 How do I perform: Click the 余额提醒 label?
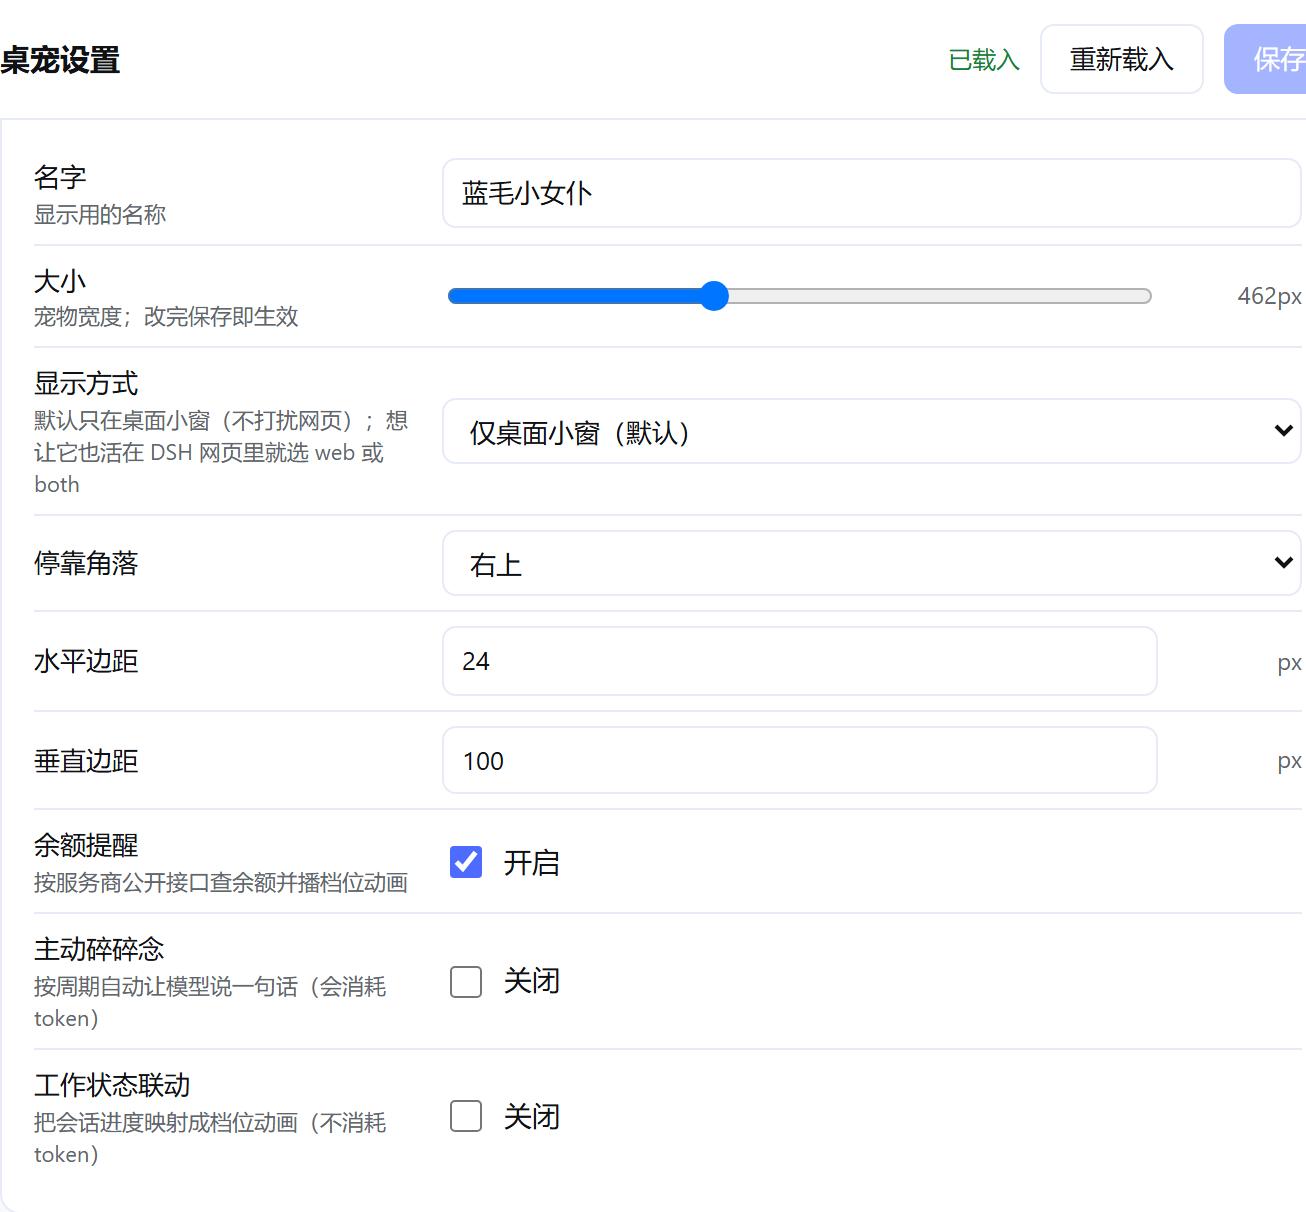tap(86, 845)
